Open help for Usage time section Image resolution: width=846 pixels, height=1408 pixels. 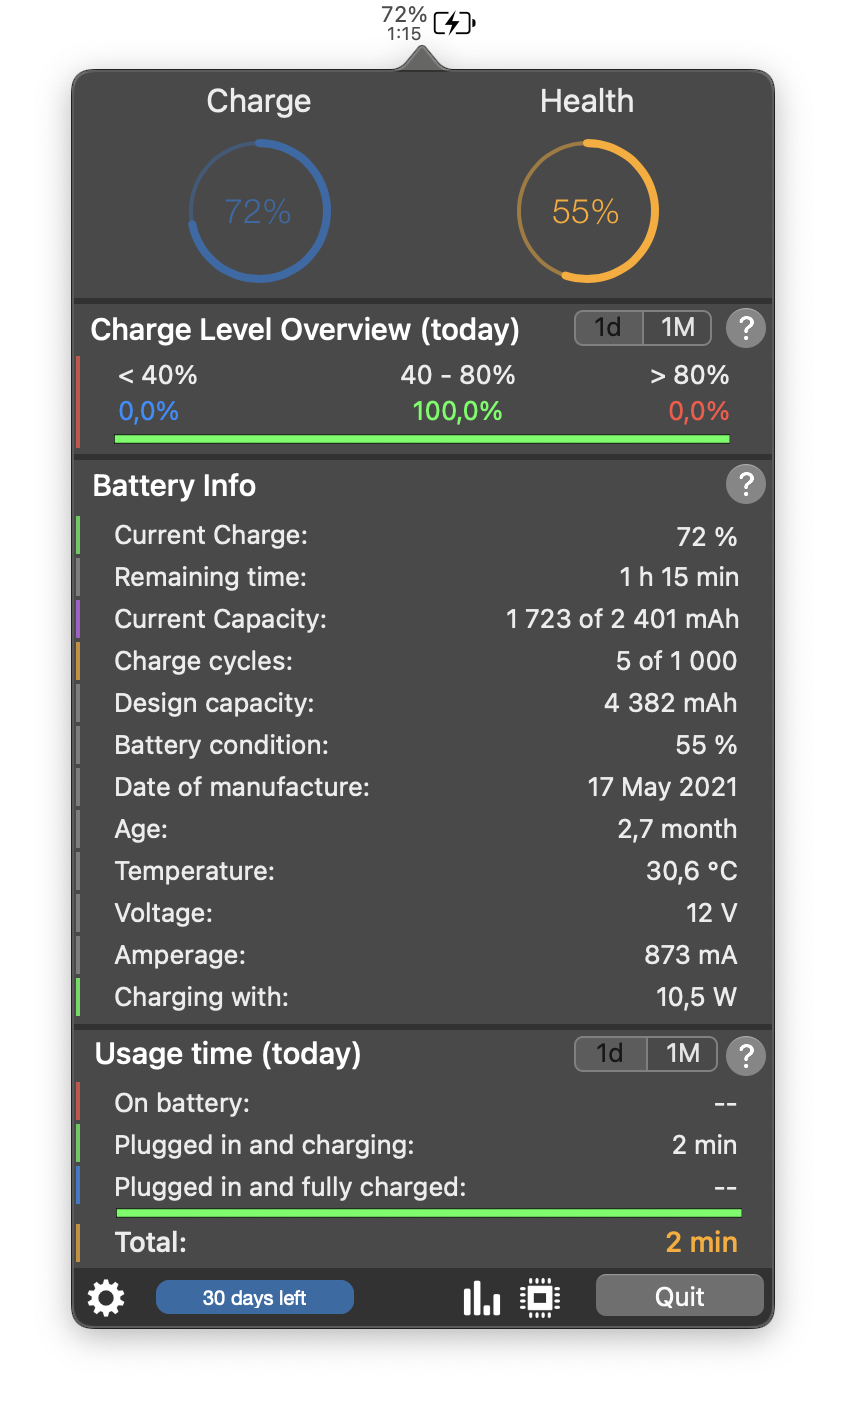(745, 1055)
